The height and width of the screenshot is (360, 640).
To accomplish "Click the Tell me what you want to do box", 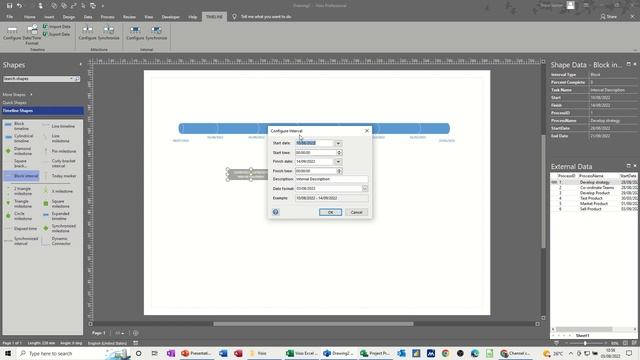I will tap(262, 17).
